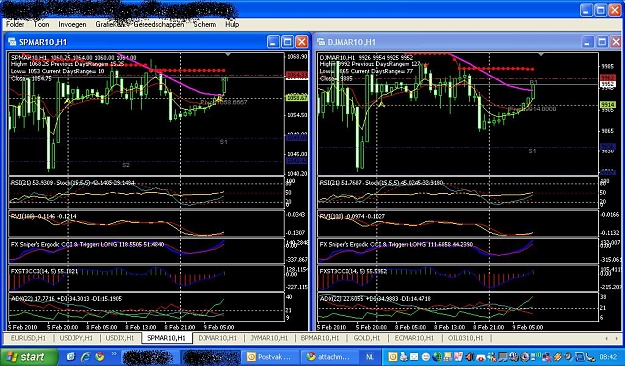Expand the quick launch overflow chevron
Image resolution: width=625 pixels, height=366 pixels.
click(x=114, y=354)
